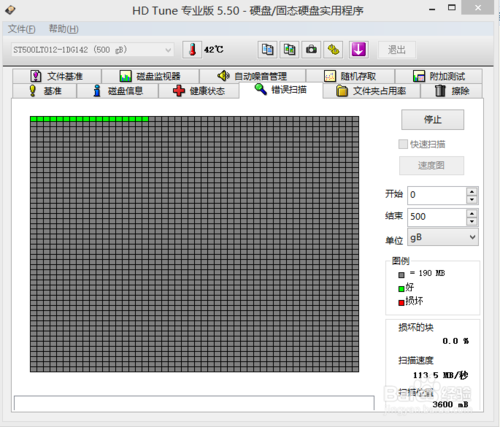Click the copy screenshot to clipboard icon
The height and width of the screenshot is (427, 500).
(x=289, y=50)
